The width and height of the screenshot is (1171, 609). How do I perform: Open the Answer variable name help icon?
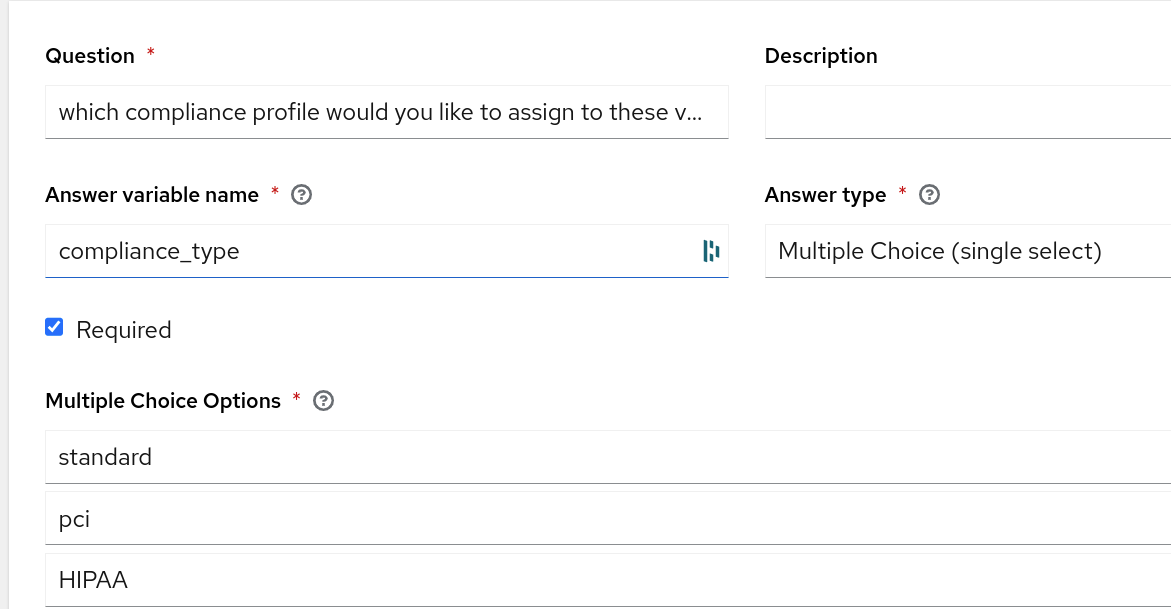pyautogui.click(x=301, y=195)
